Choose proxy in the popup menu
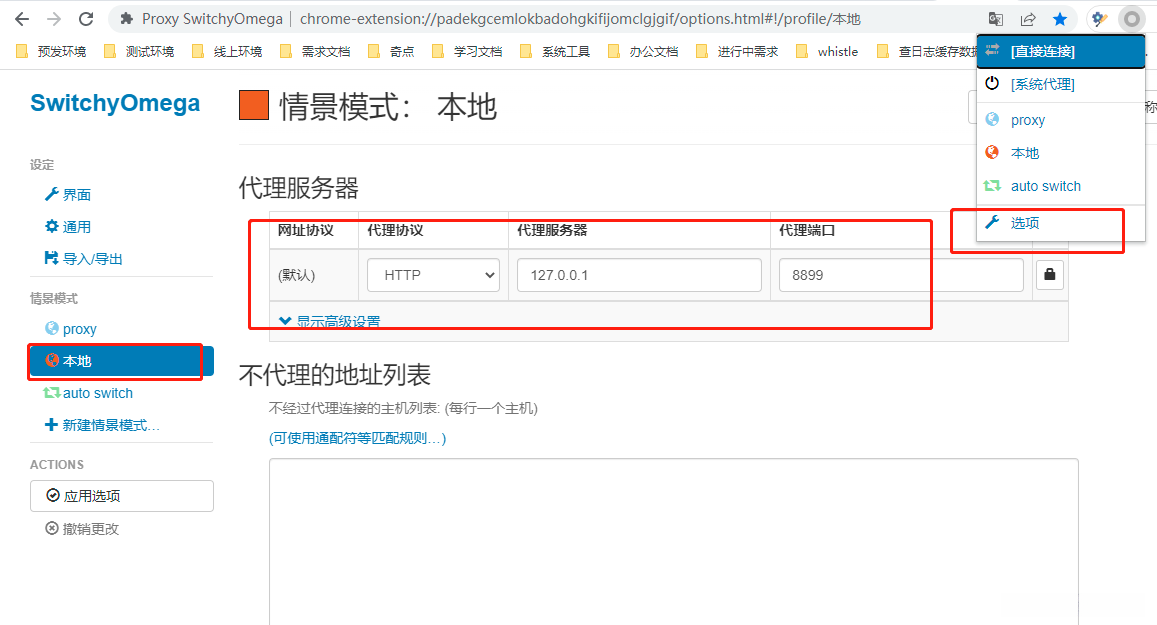This screenshot has height=625, width=1157. point(1061,120)
